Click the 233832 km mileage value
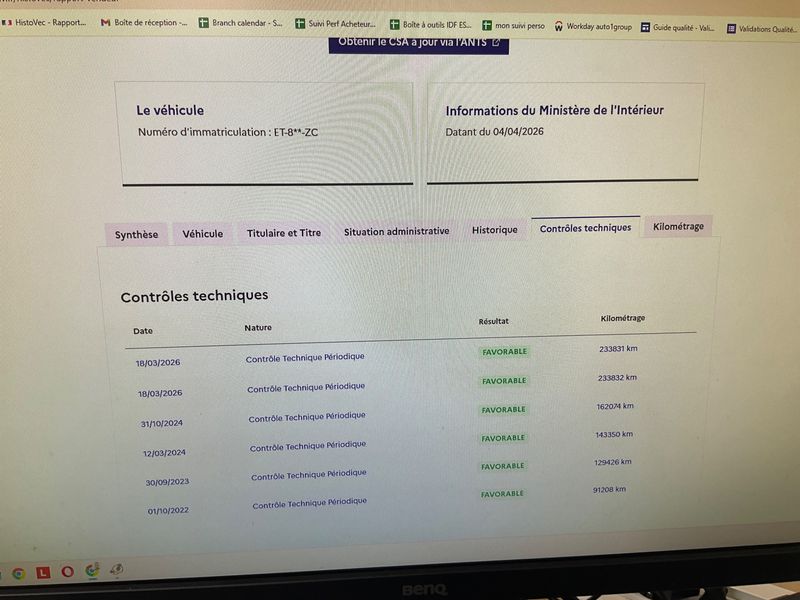The height and width of the screenshot is (600, 800). (617, 378)
